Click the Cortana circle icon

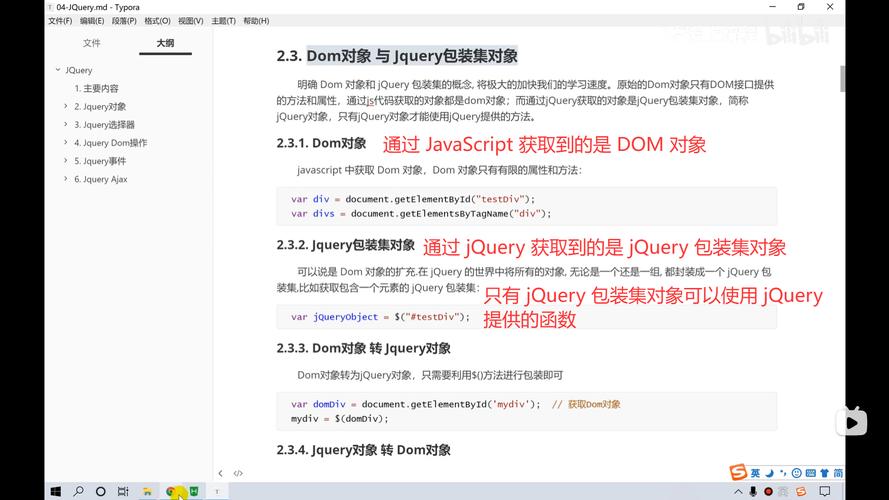point(100,491)
